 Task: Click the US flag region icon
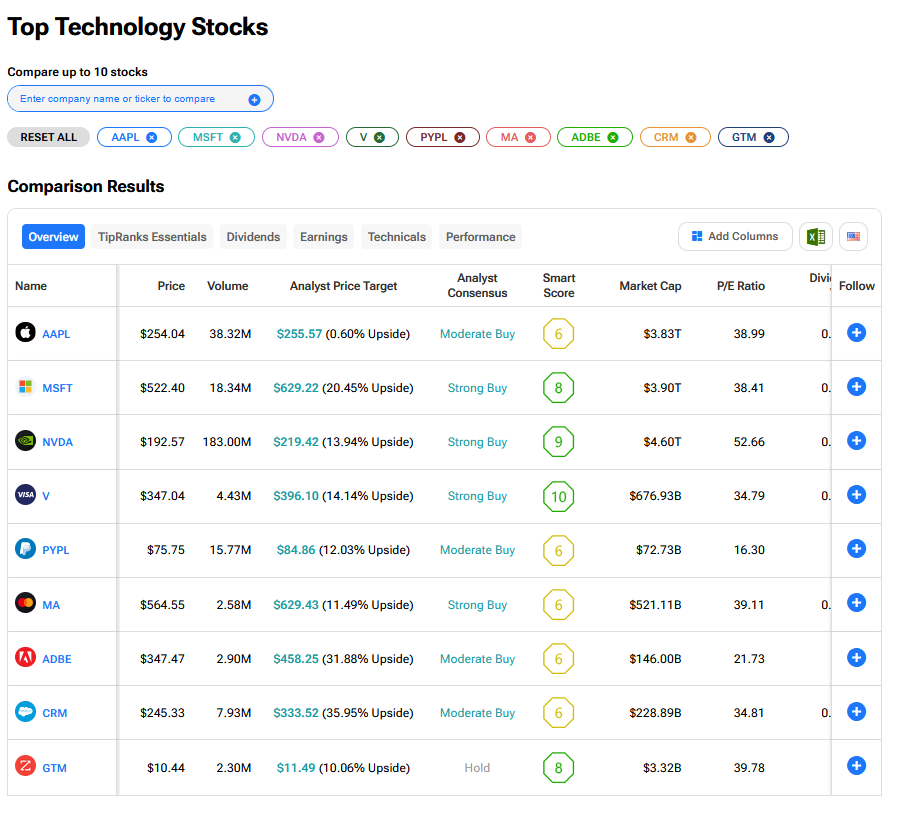(x=853, y=237)
